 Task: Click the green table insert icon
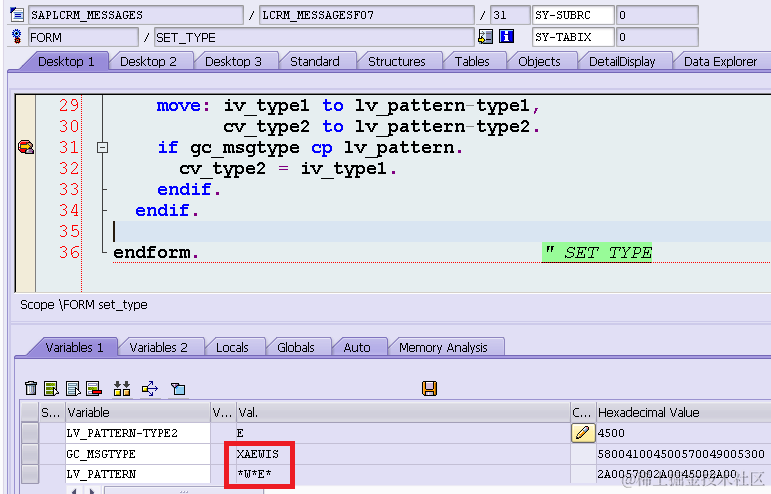click(x=51, y=388)
